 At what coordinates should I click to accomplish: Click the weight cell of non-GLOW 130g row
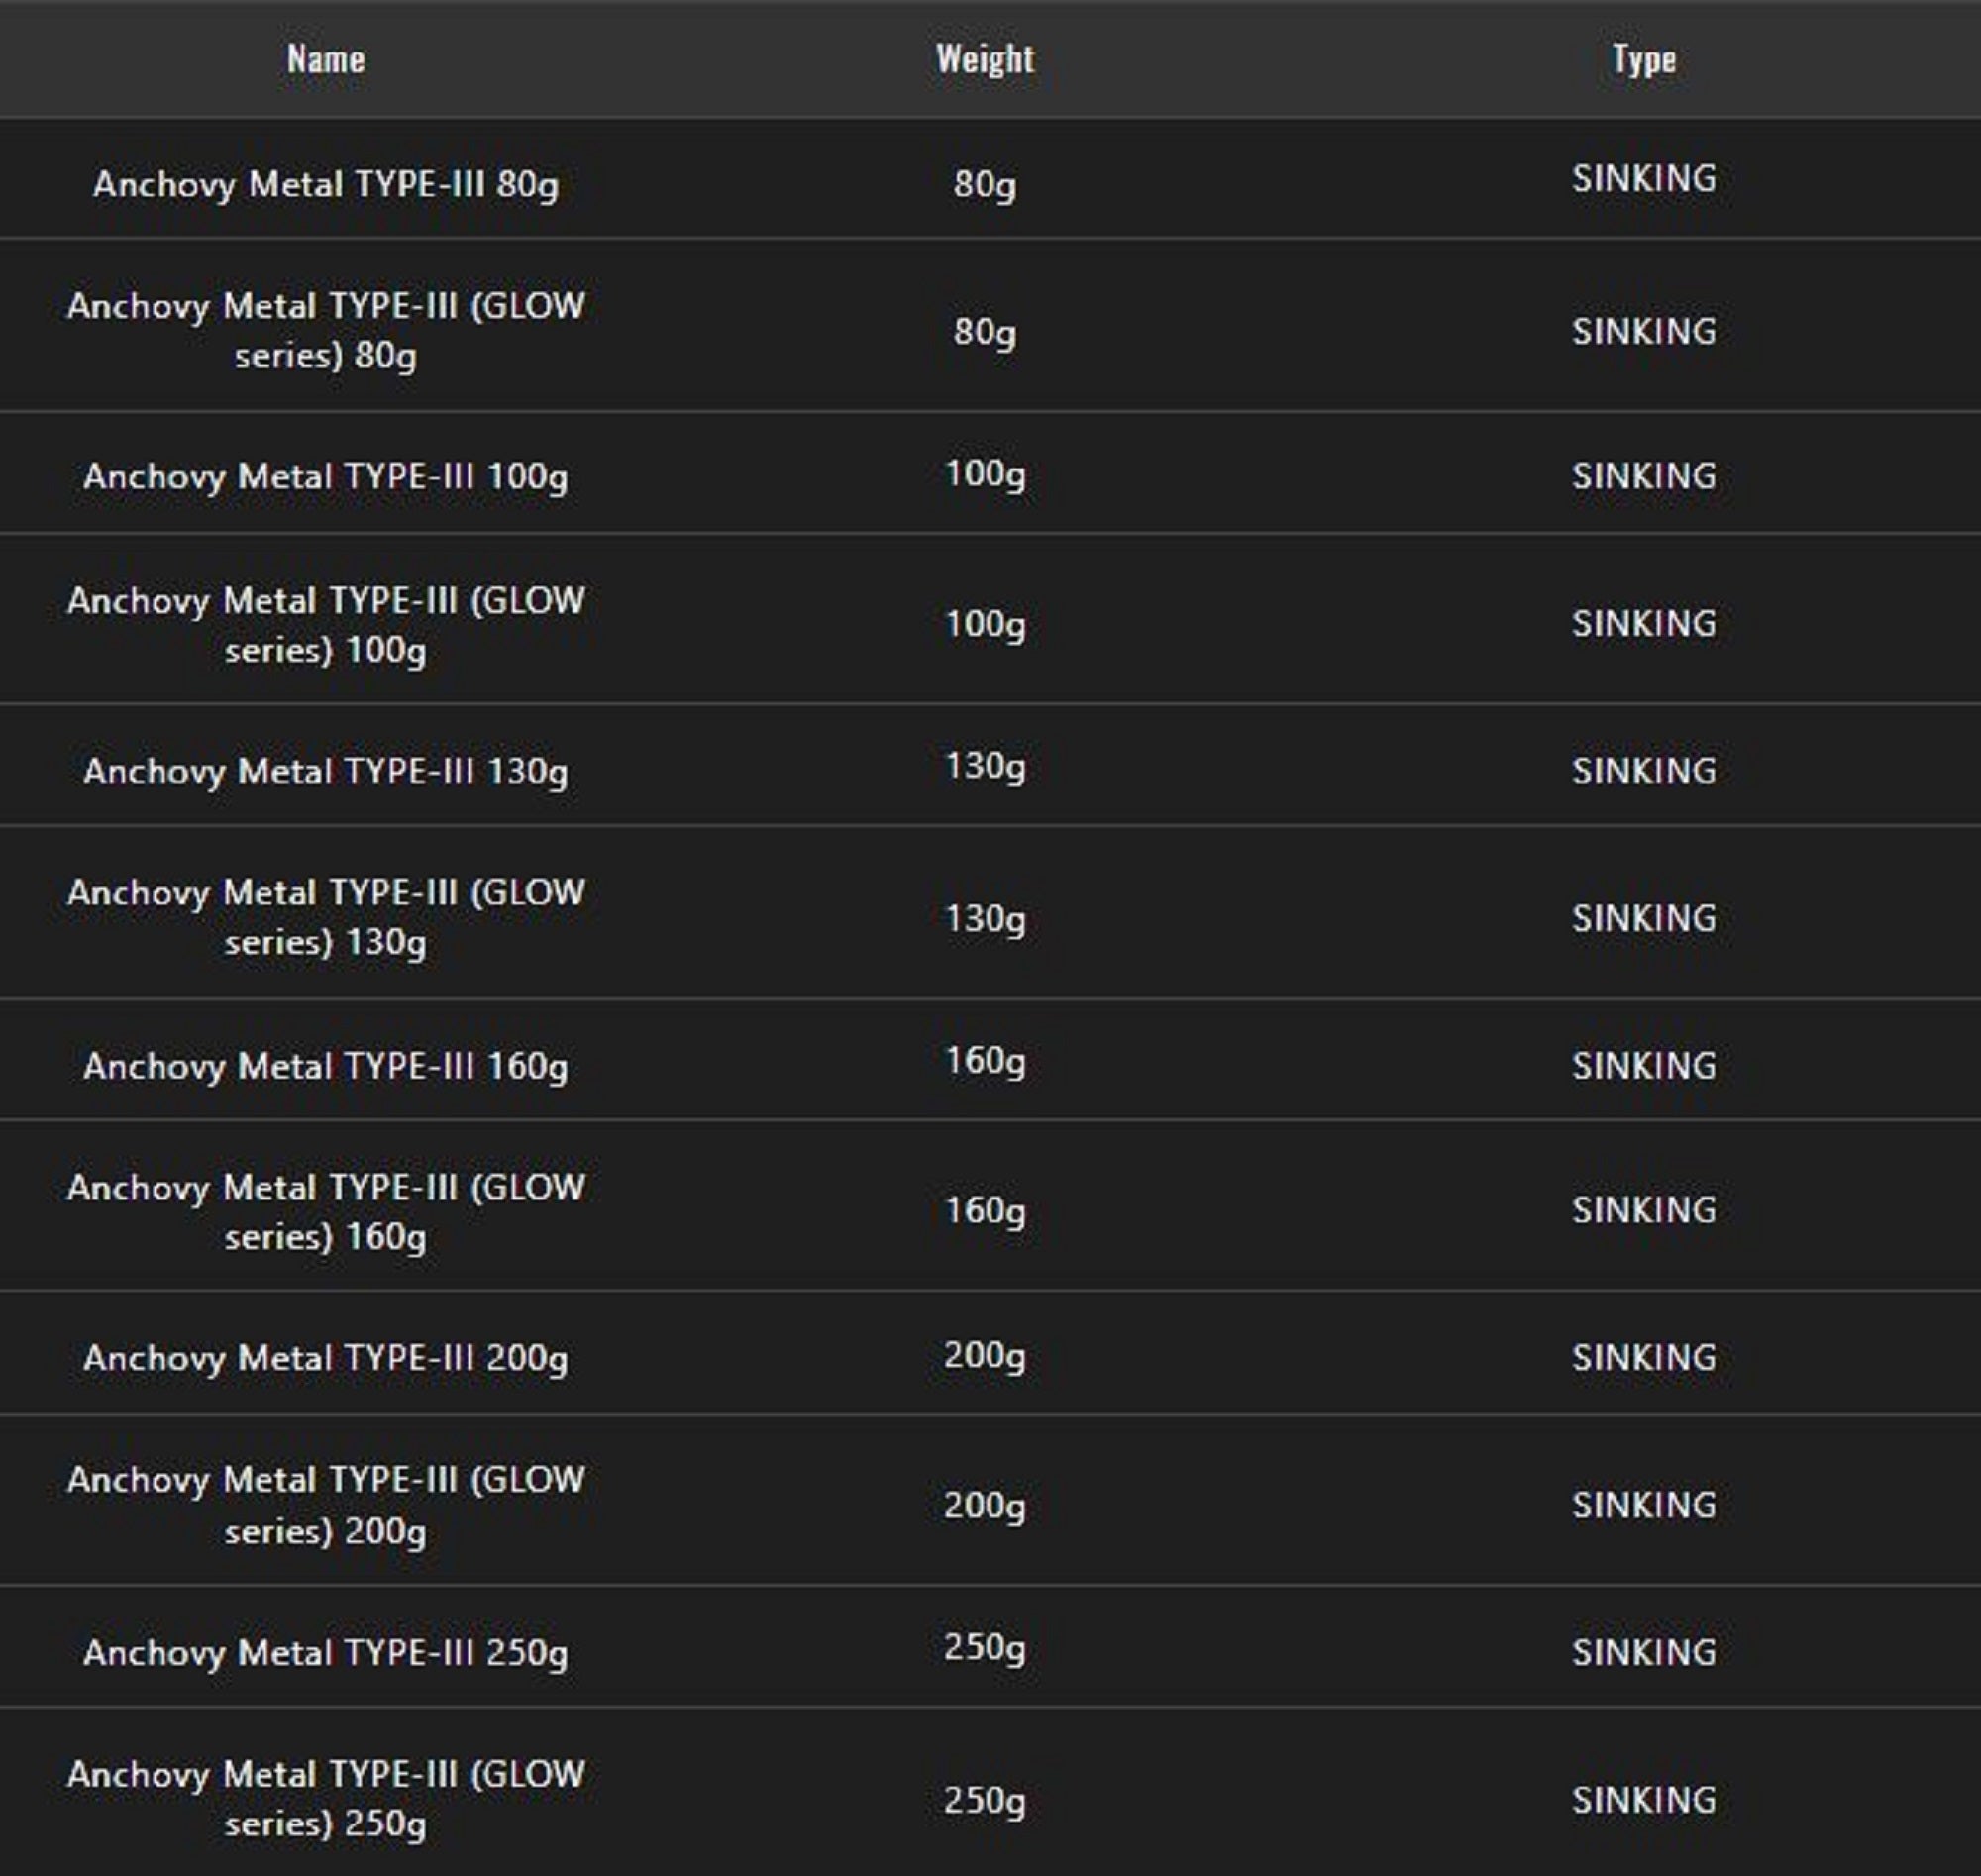click(x=985, y=767)
